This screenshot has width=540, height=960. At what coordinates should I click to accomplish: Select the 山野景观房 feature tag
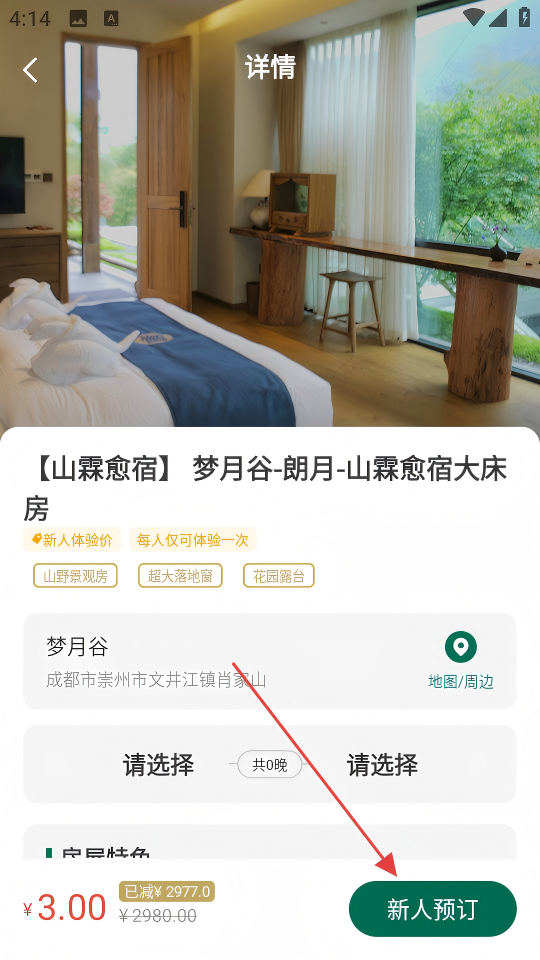pyautogui.click(x=75, y=576)
